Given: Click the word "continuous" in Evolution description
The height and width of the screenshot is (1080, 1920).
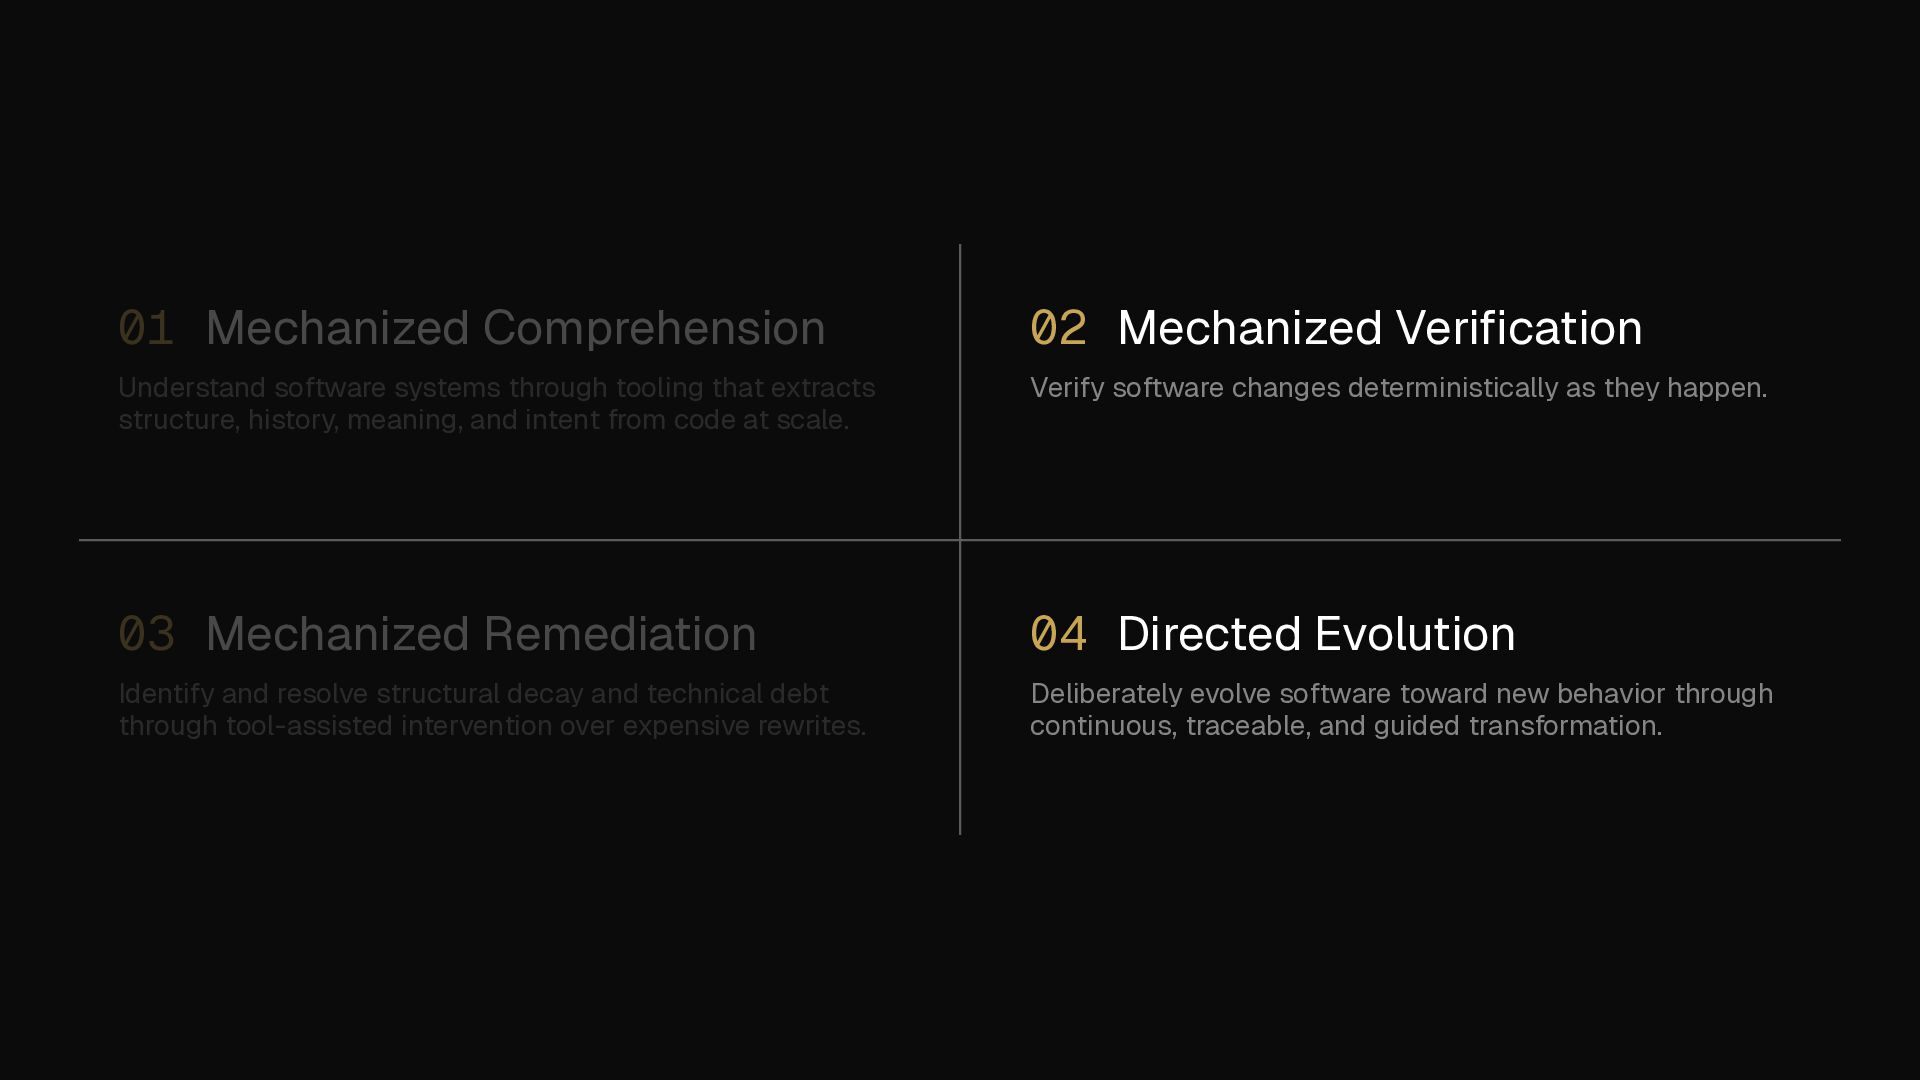Looking at the screenshot, I should point(1102,726).
